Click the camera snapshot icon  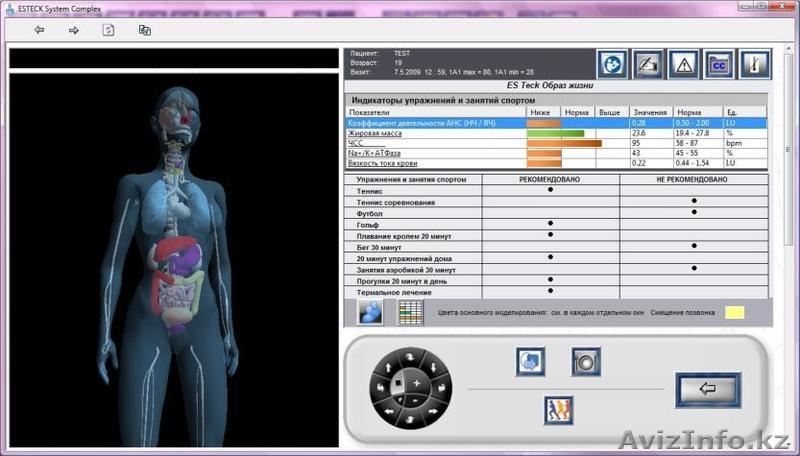pos(586,361)
